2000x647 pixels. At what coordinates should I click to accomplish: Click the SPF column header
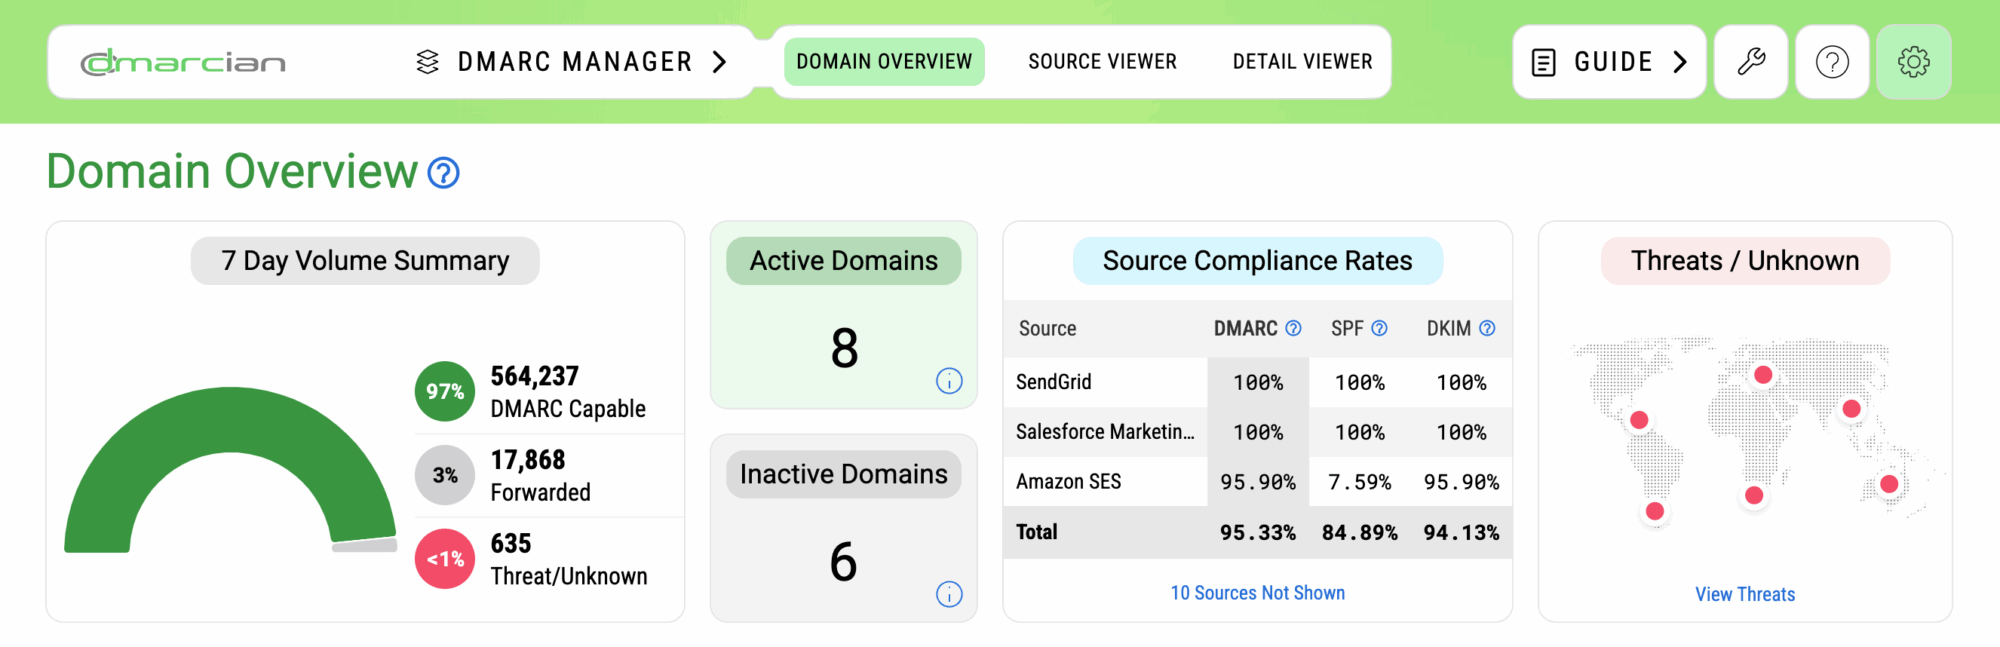(1347, 328)
